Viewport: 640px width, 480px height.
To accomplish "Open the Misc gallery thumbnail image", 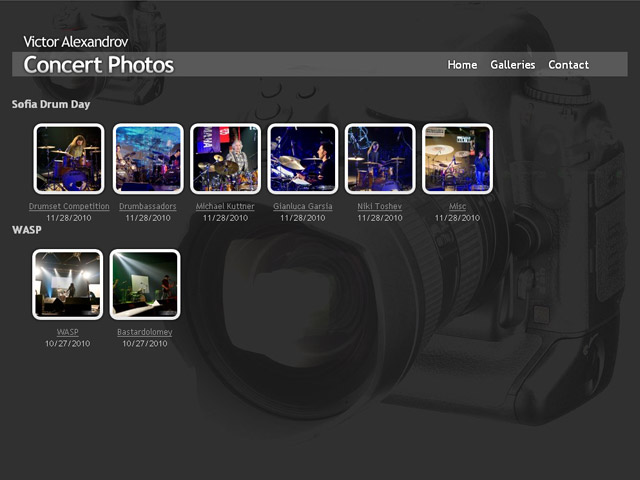I will tap(458, 159).
